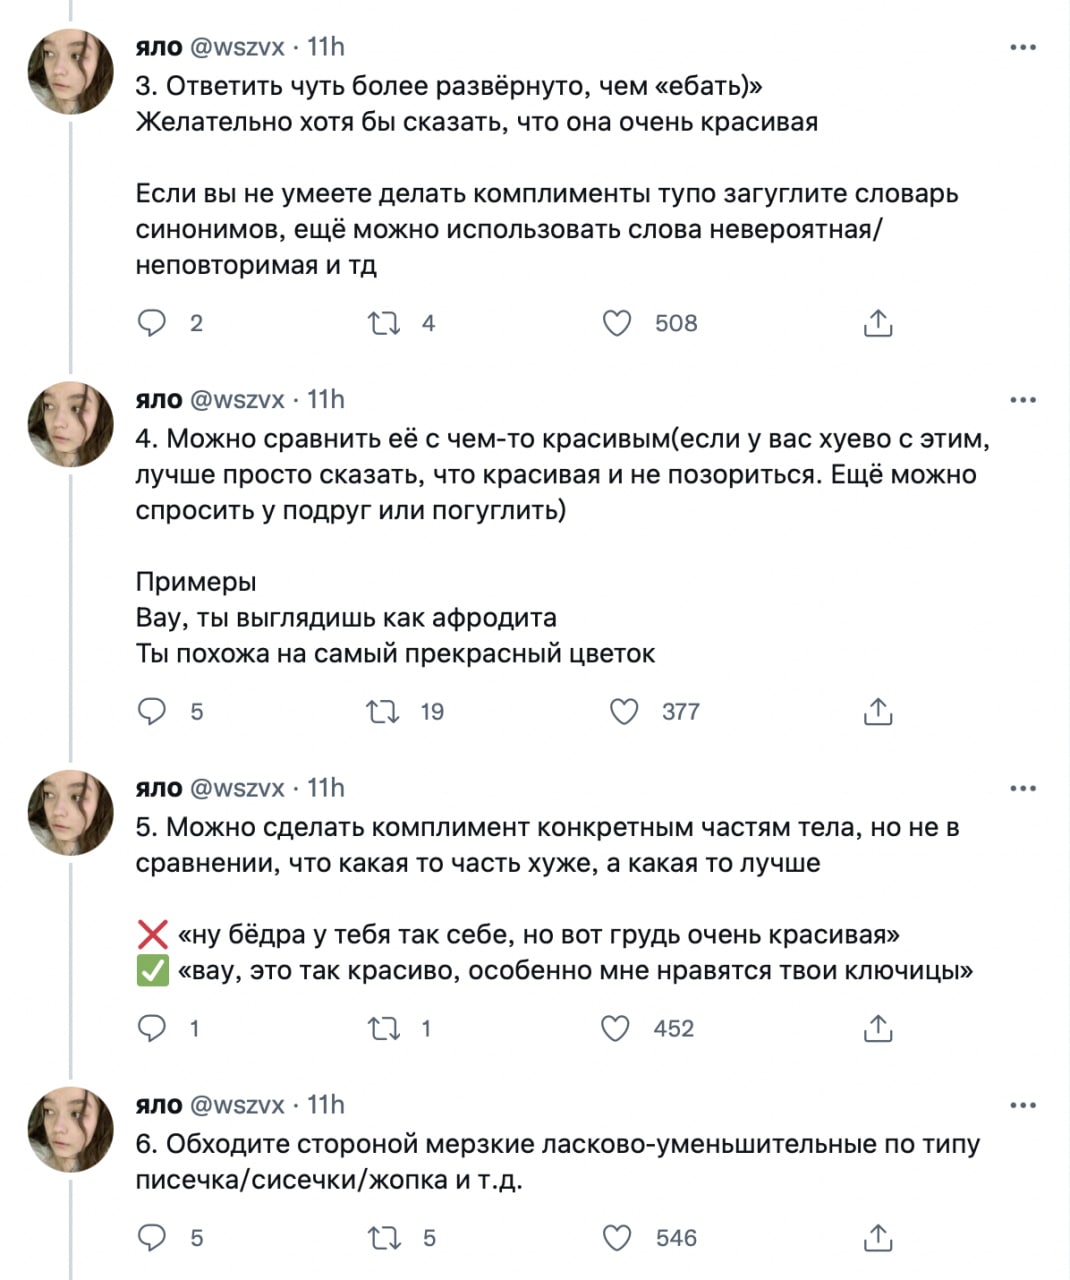Reply to the афродита comparison tweet
This screenshot has height=1280, width=1070.
(152, 711)
